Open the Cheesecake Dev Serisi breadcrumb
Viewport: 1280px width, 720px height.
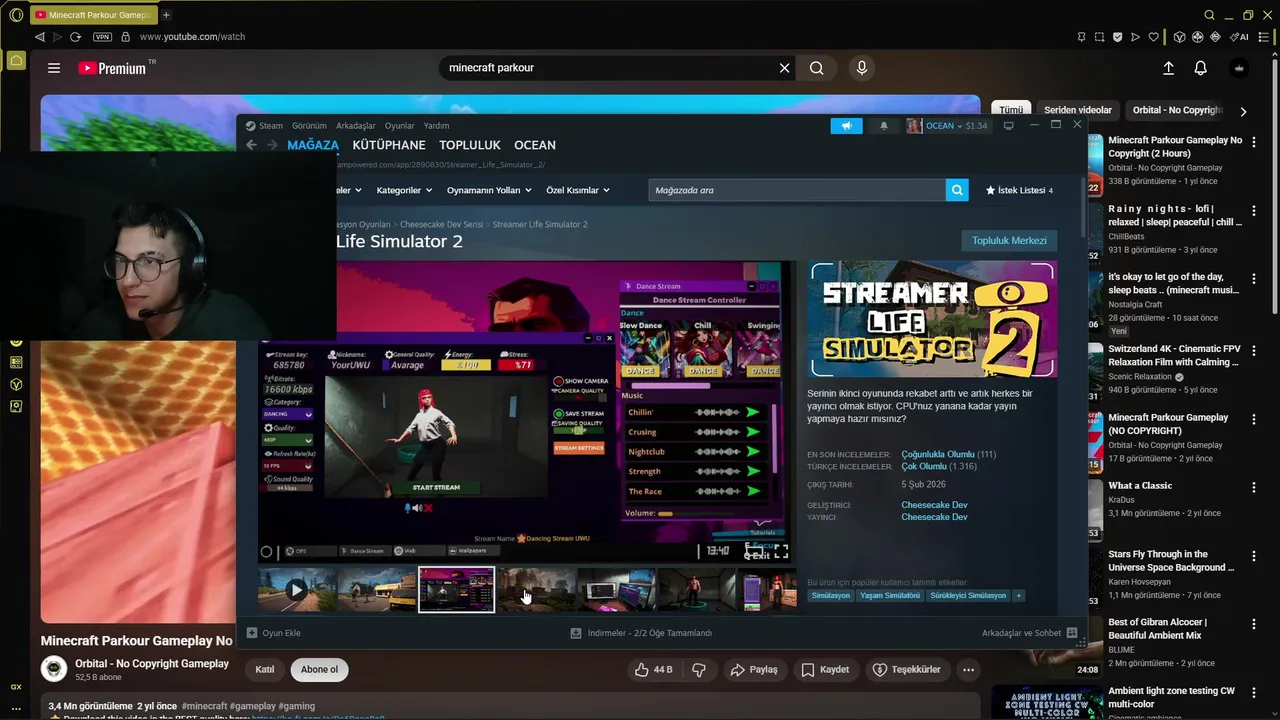tap(441, 225)
